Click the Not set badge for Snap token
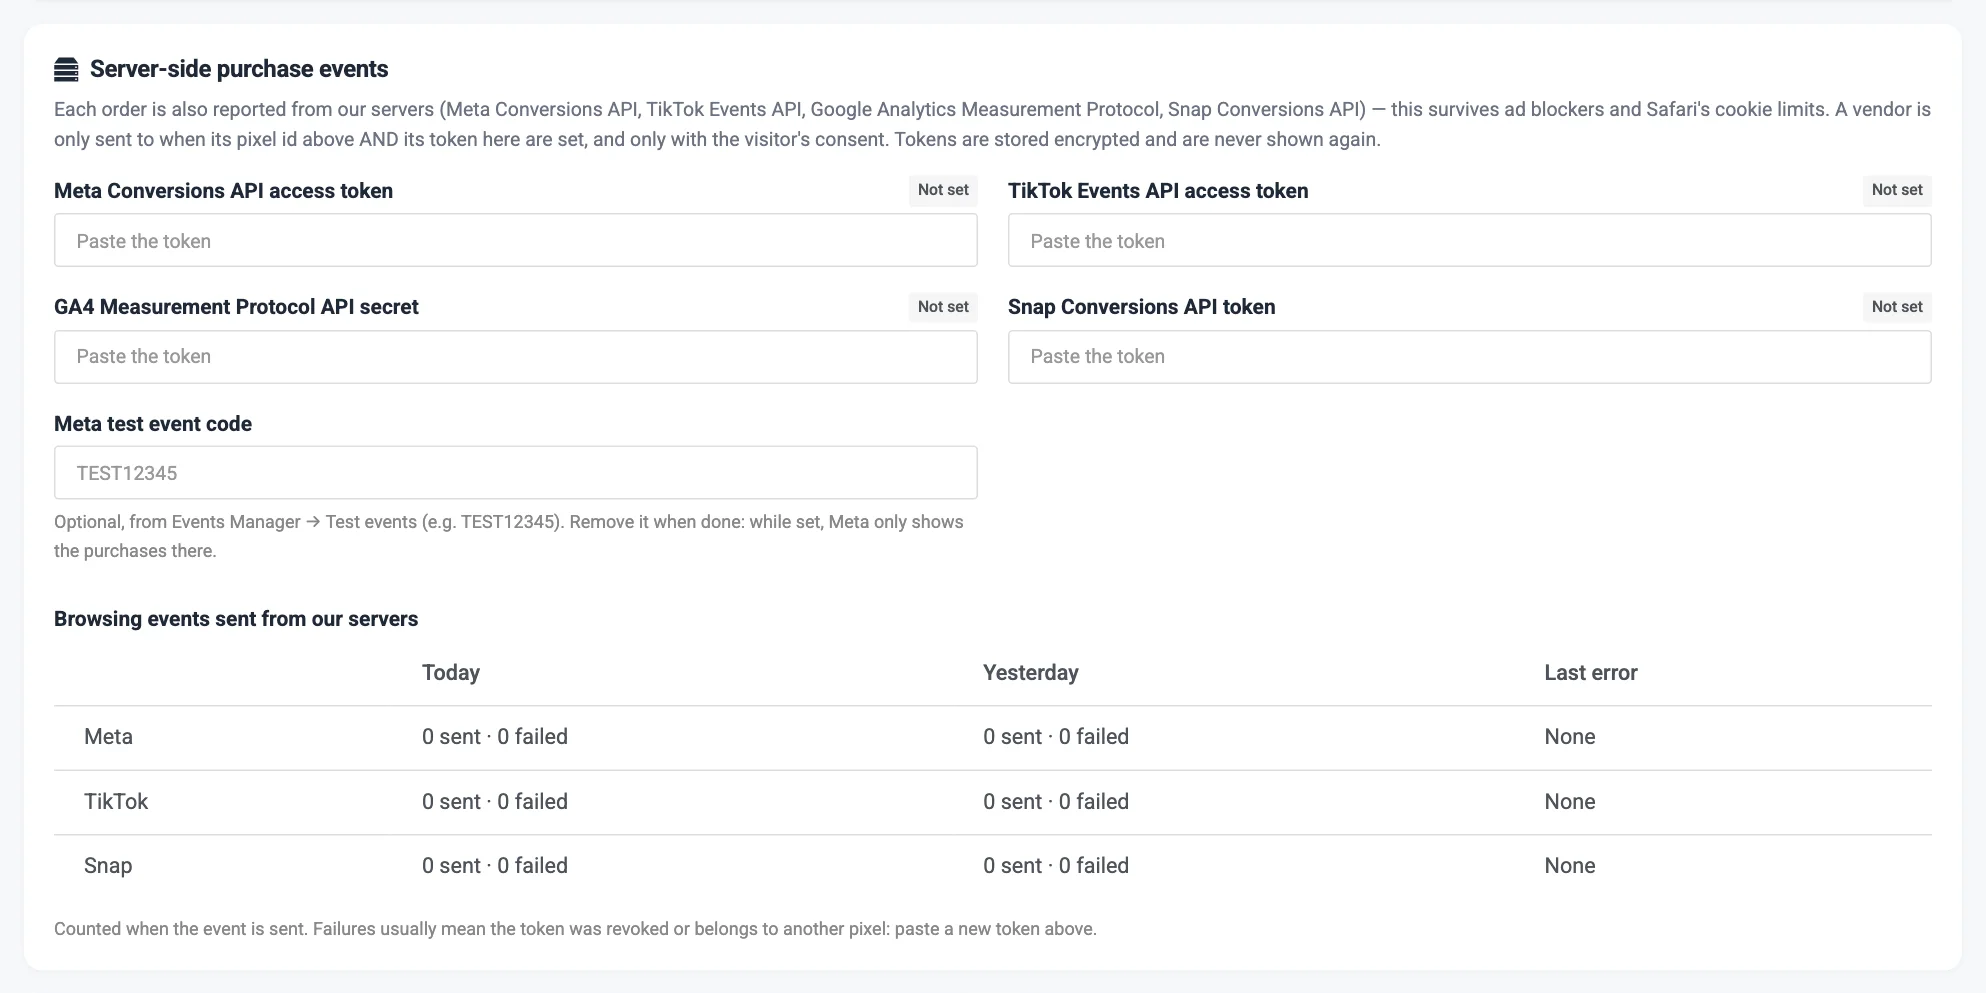 point(1897,307)
